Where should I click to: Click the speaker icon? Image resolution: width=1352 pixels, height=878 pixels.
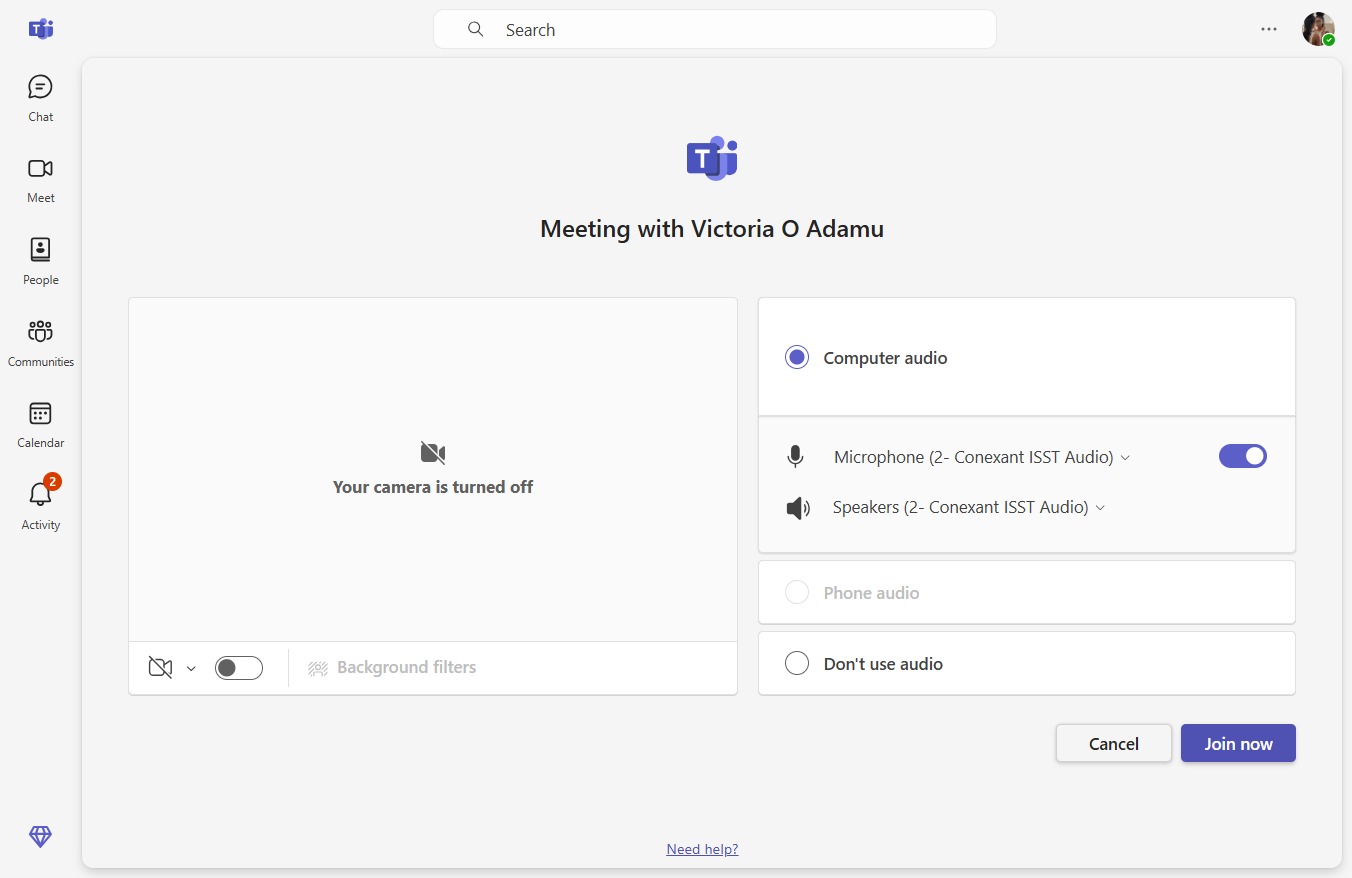pos(797,508)
